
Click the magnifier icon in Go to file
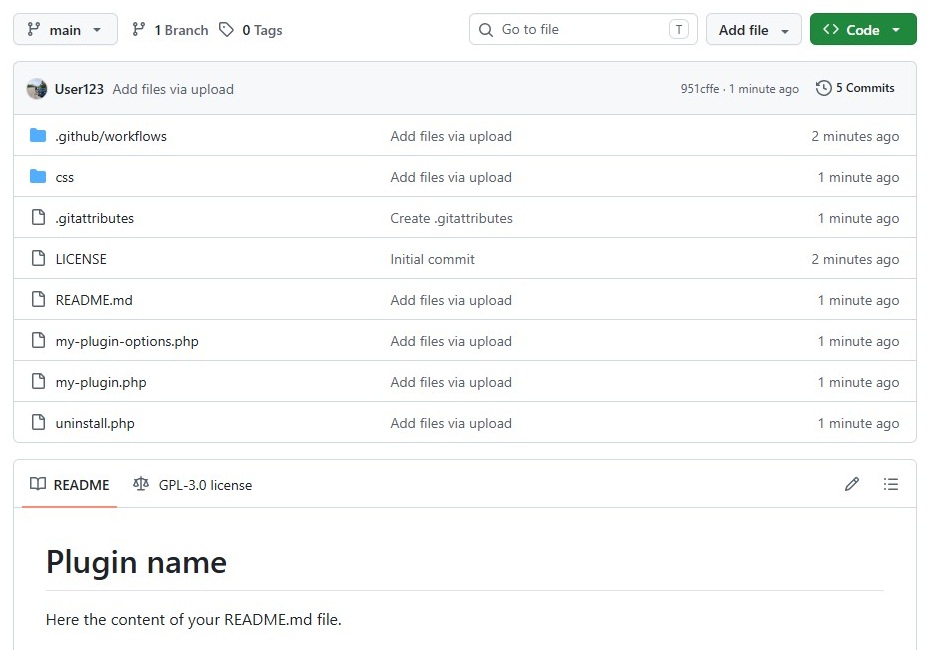tap(485, 30)
